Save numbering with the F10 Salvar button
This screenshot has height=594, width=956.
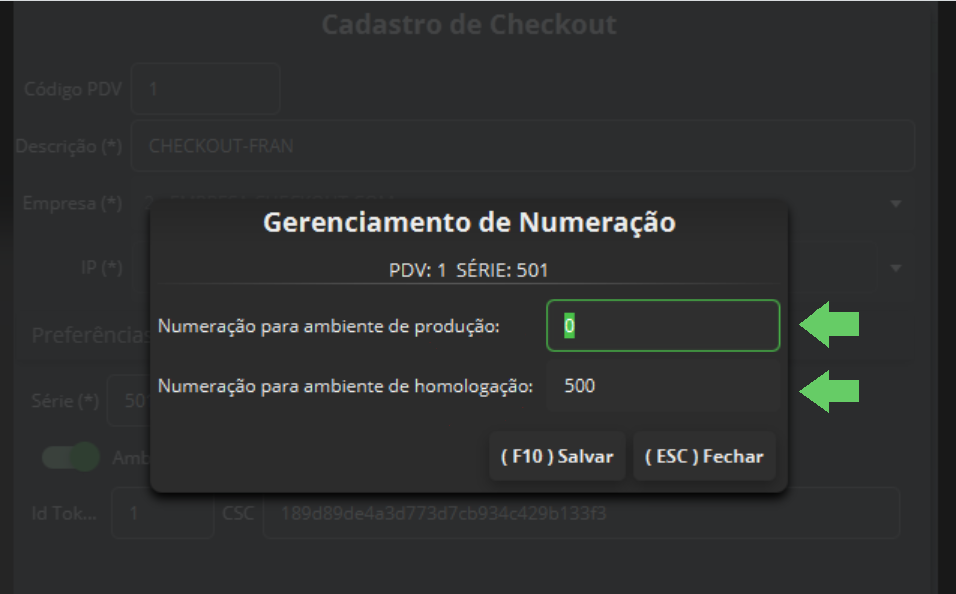[x=557, y=456]
